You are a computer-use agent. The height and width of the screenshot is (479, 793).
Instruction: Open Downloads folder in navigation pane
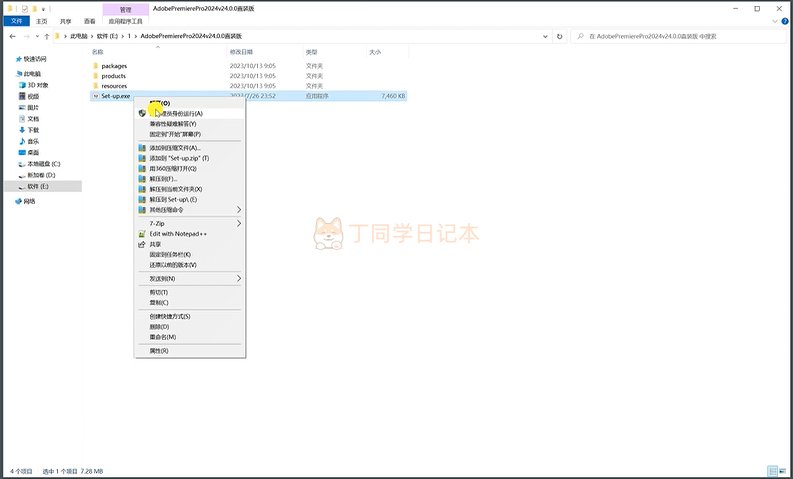[33, 130]
